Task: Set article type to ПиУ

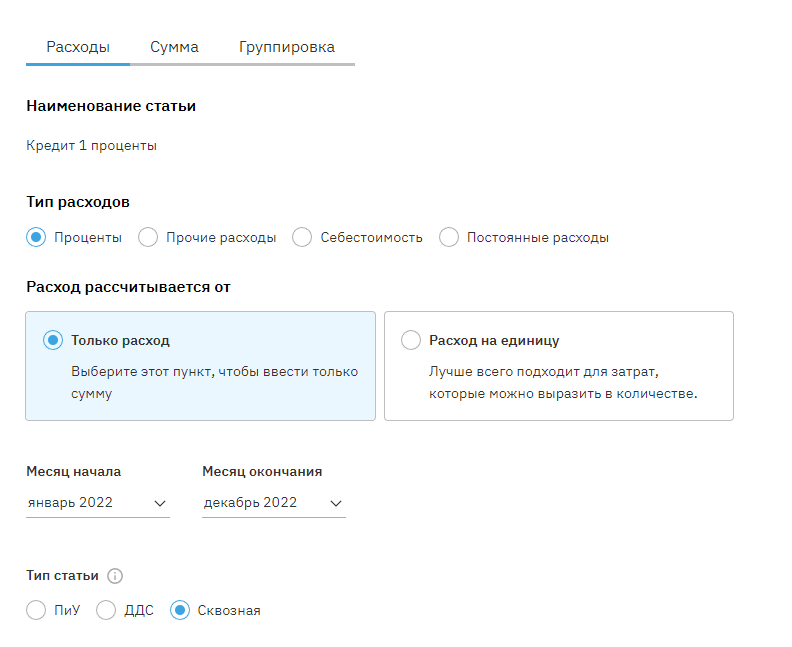Action: click(x=37, y=610)
